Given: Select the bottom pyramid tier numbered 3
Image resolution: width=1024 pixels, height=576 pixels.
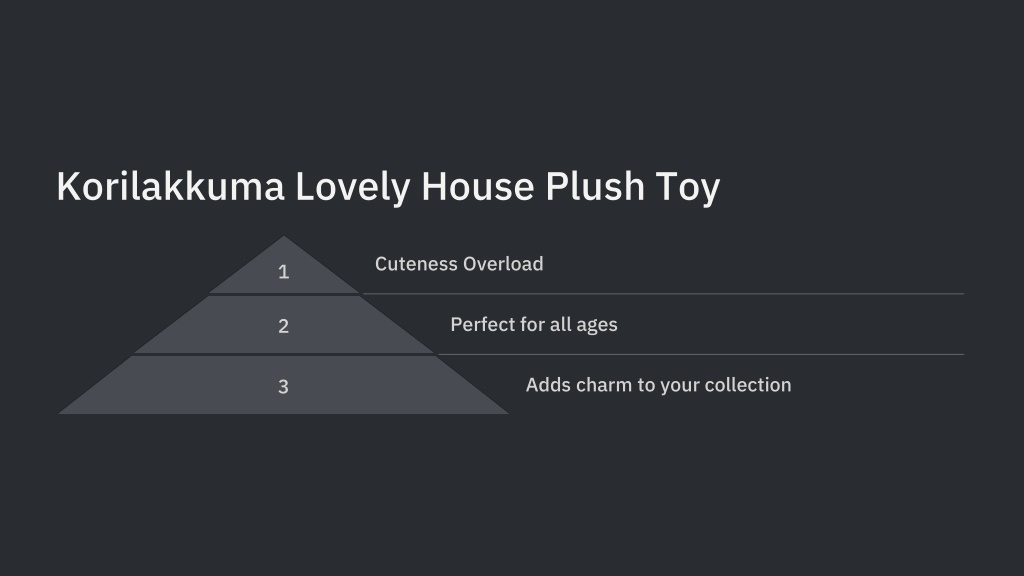Looking at the screenshot, I should pos(283,386).
